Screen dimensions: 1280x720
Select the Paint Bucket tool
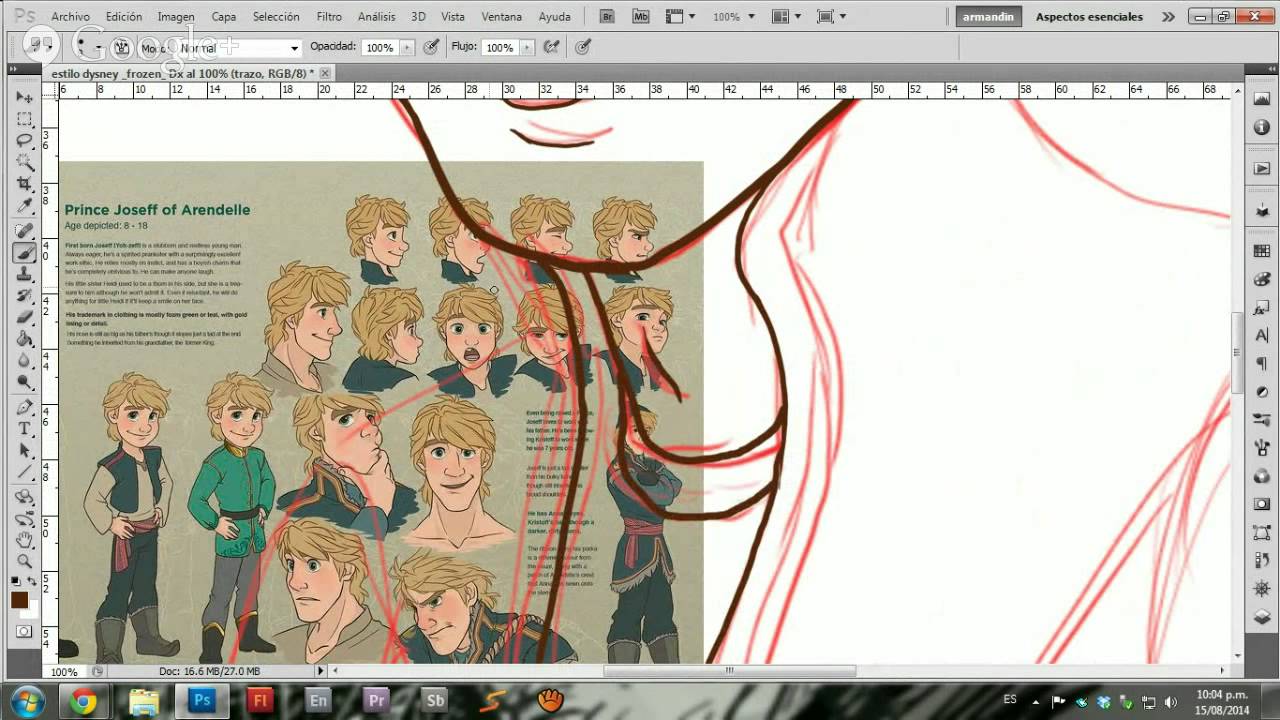coord(25,339)
